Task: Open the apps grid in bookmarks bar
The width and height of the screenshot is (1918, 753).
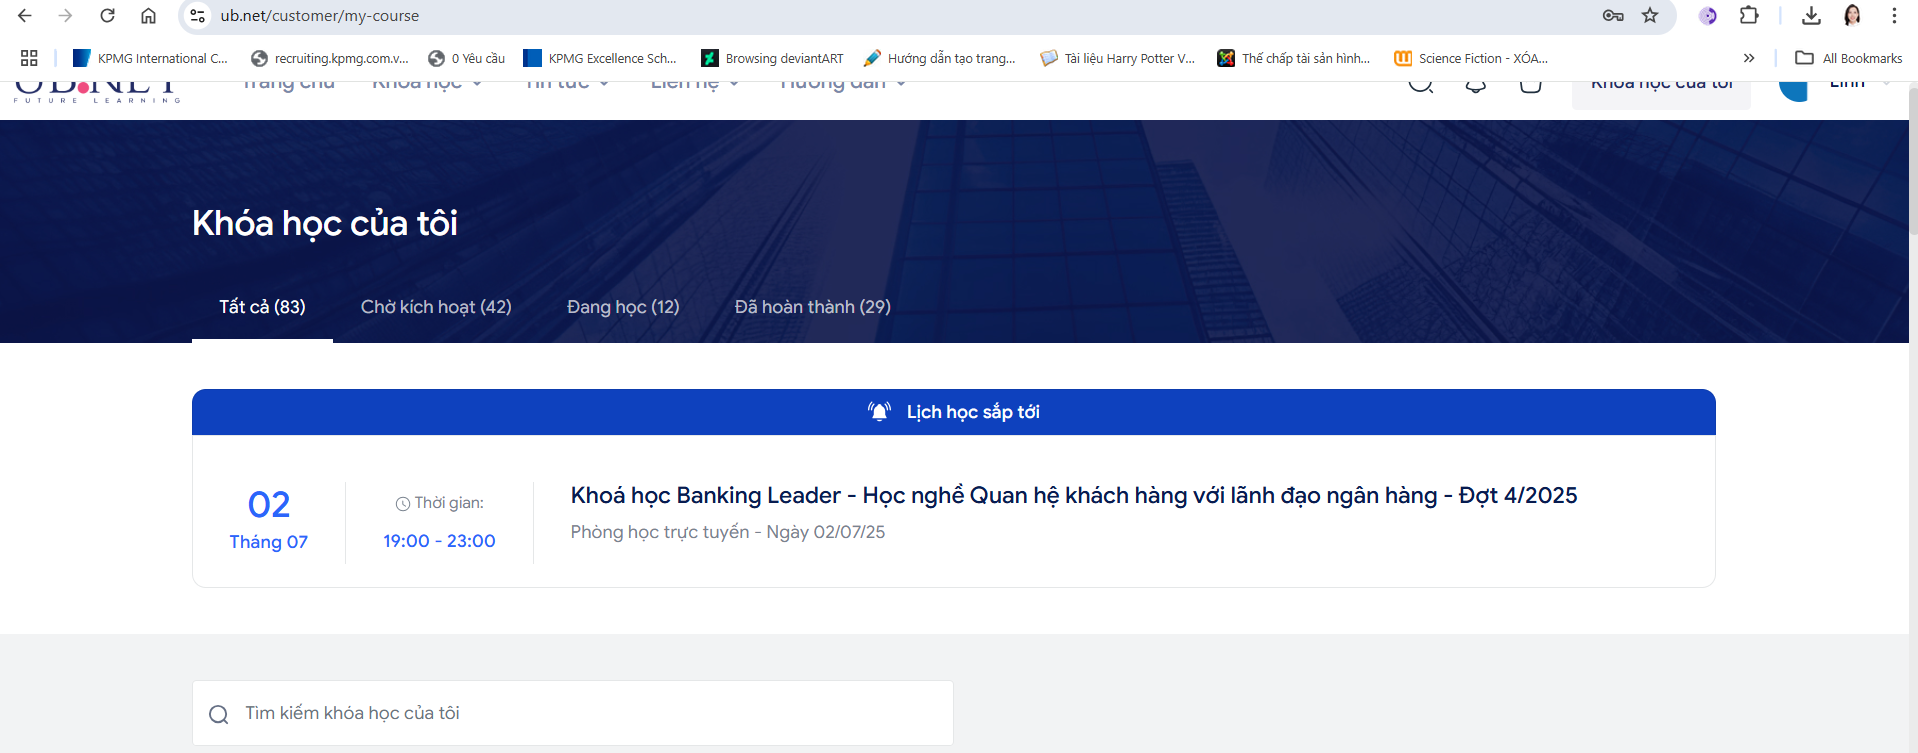Action: click(x=29, y=58)
